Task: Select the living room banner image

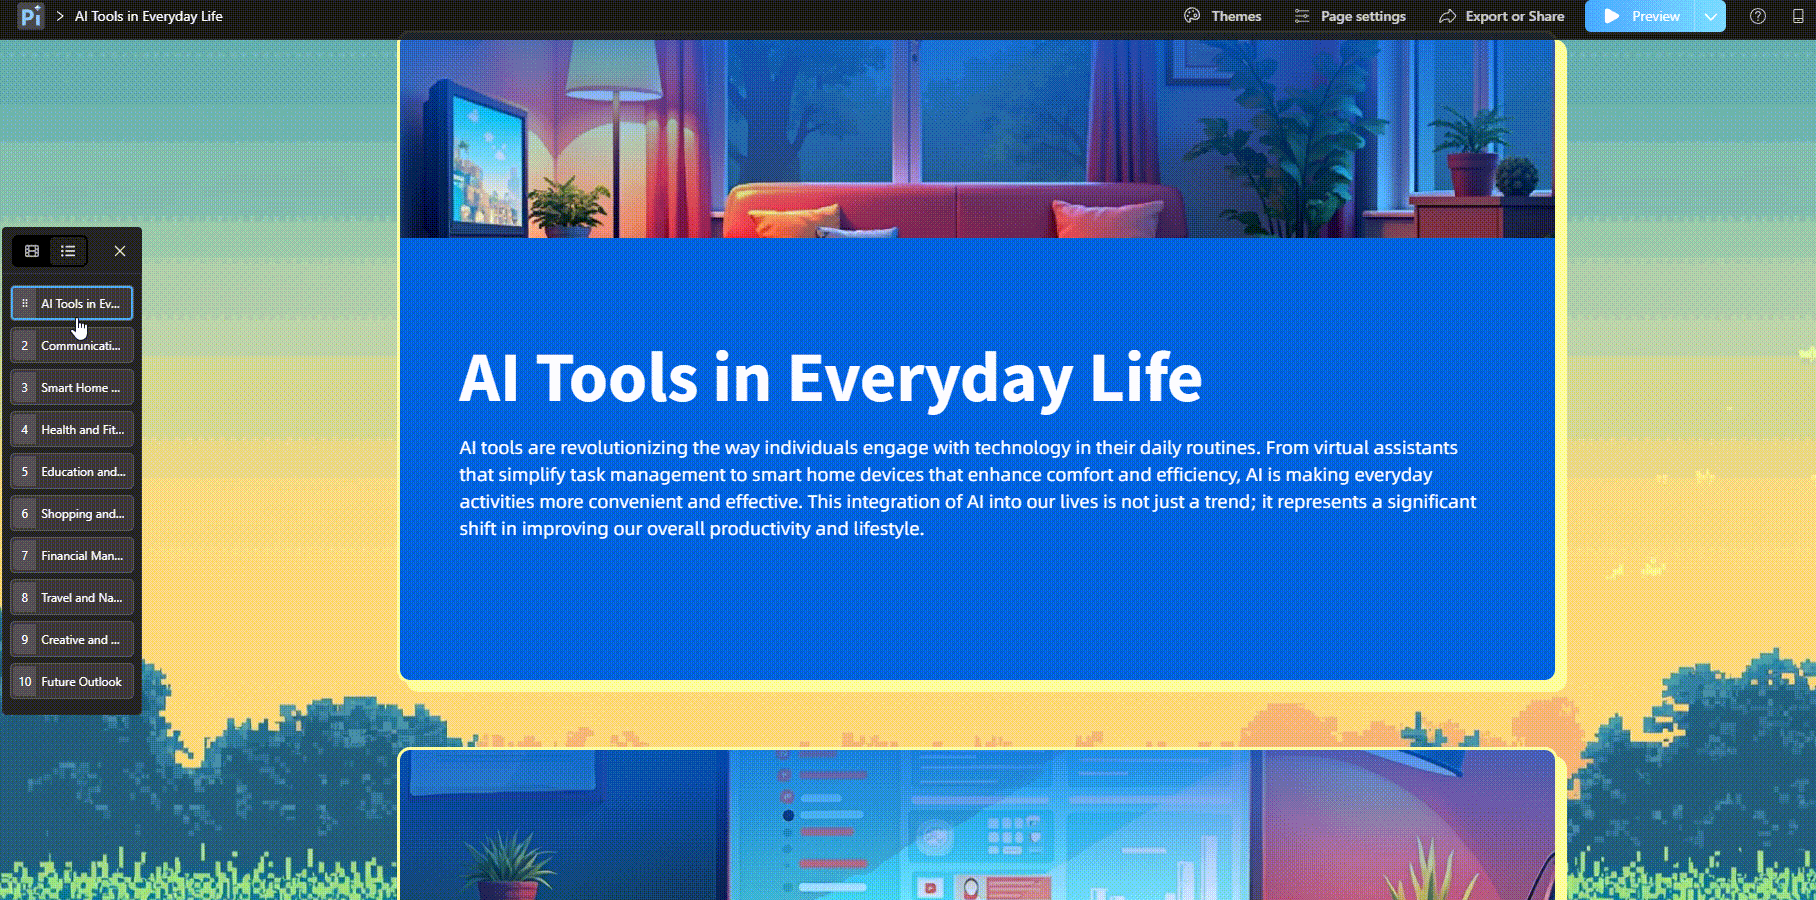Action: click(976, 138)
